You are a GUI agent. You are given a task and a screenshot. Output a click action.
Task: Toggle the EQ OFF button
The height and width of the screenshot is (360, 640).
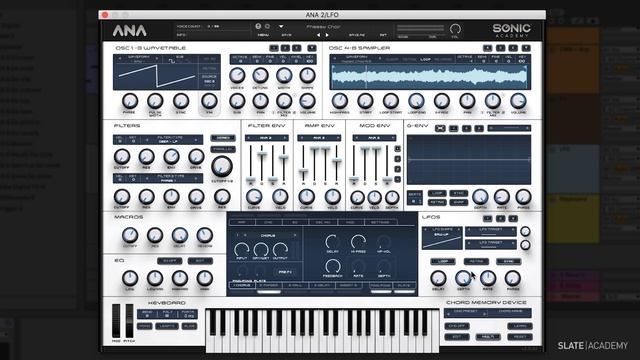coord(169,261)
